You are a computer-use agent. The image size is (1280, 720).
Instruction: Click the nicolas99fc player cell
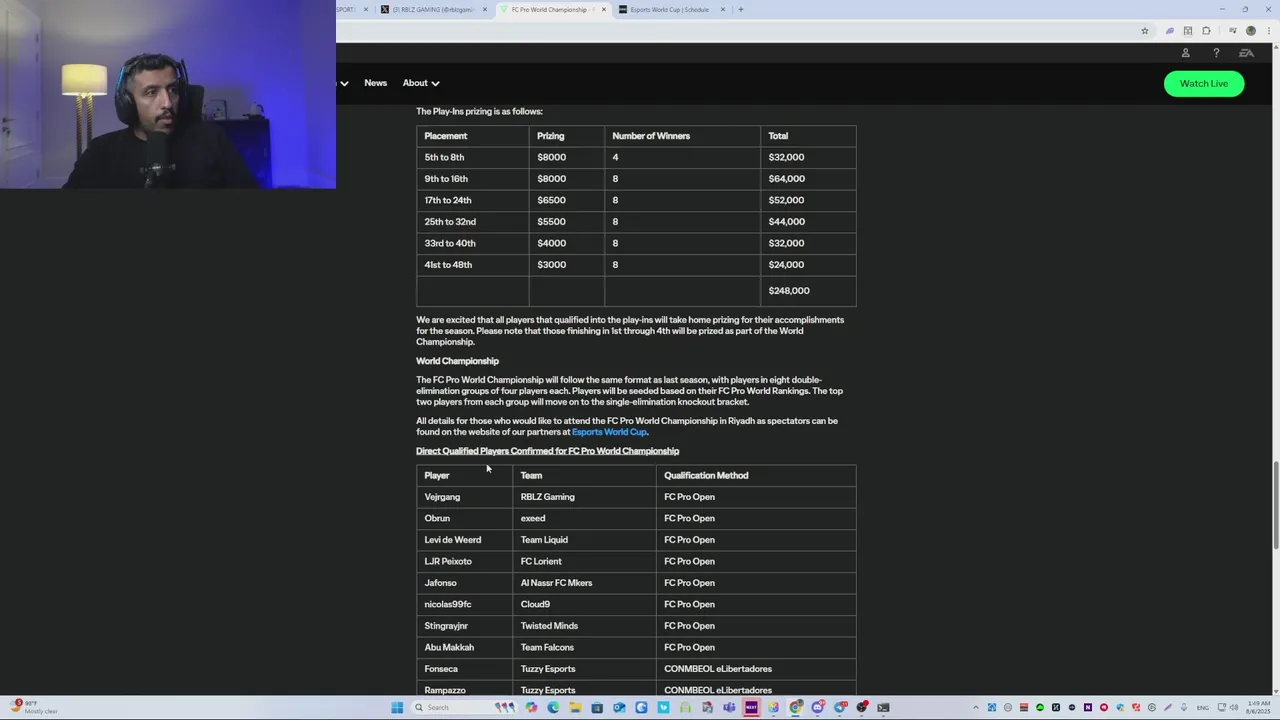[464, 604]
